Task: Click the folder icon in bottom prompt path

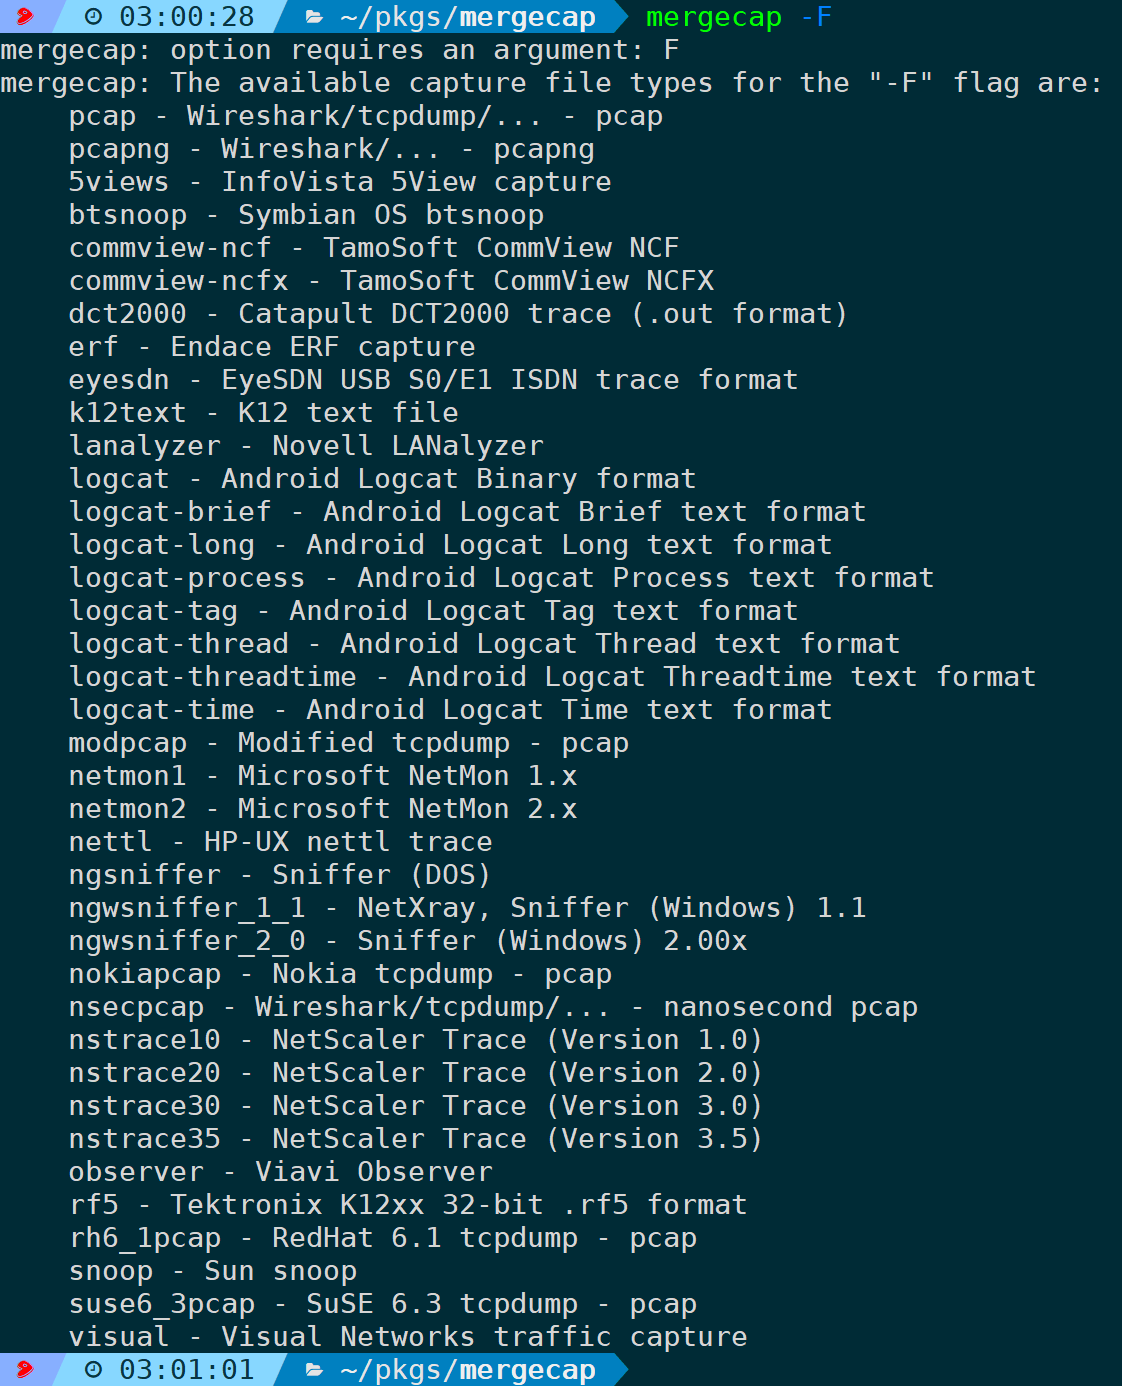Action: pos(314,1370)
